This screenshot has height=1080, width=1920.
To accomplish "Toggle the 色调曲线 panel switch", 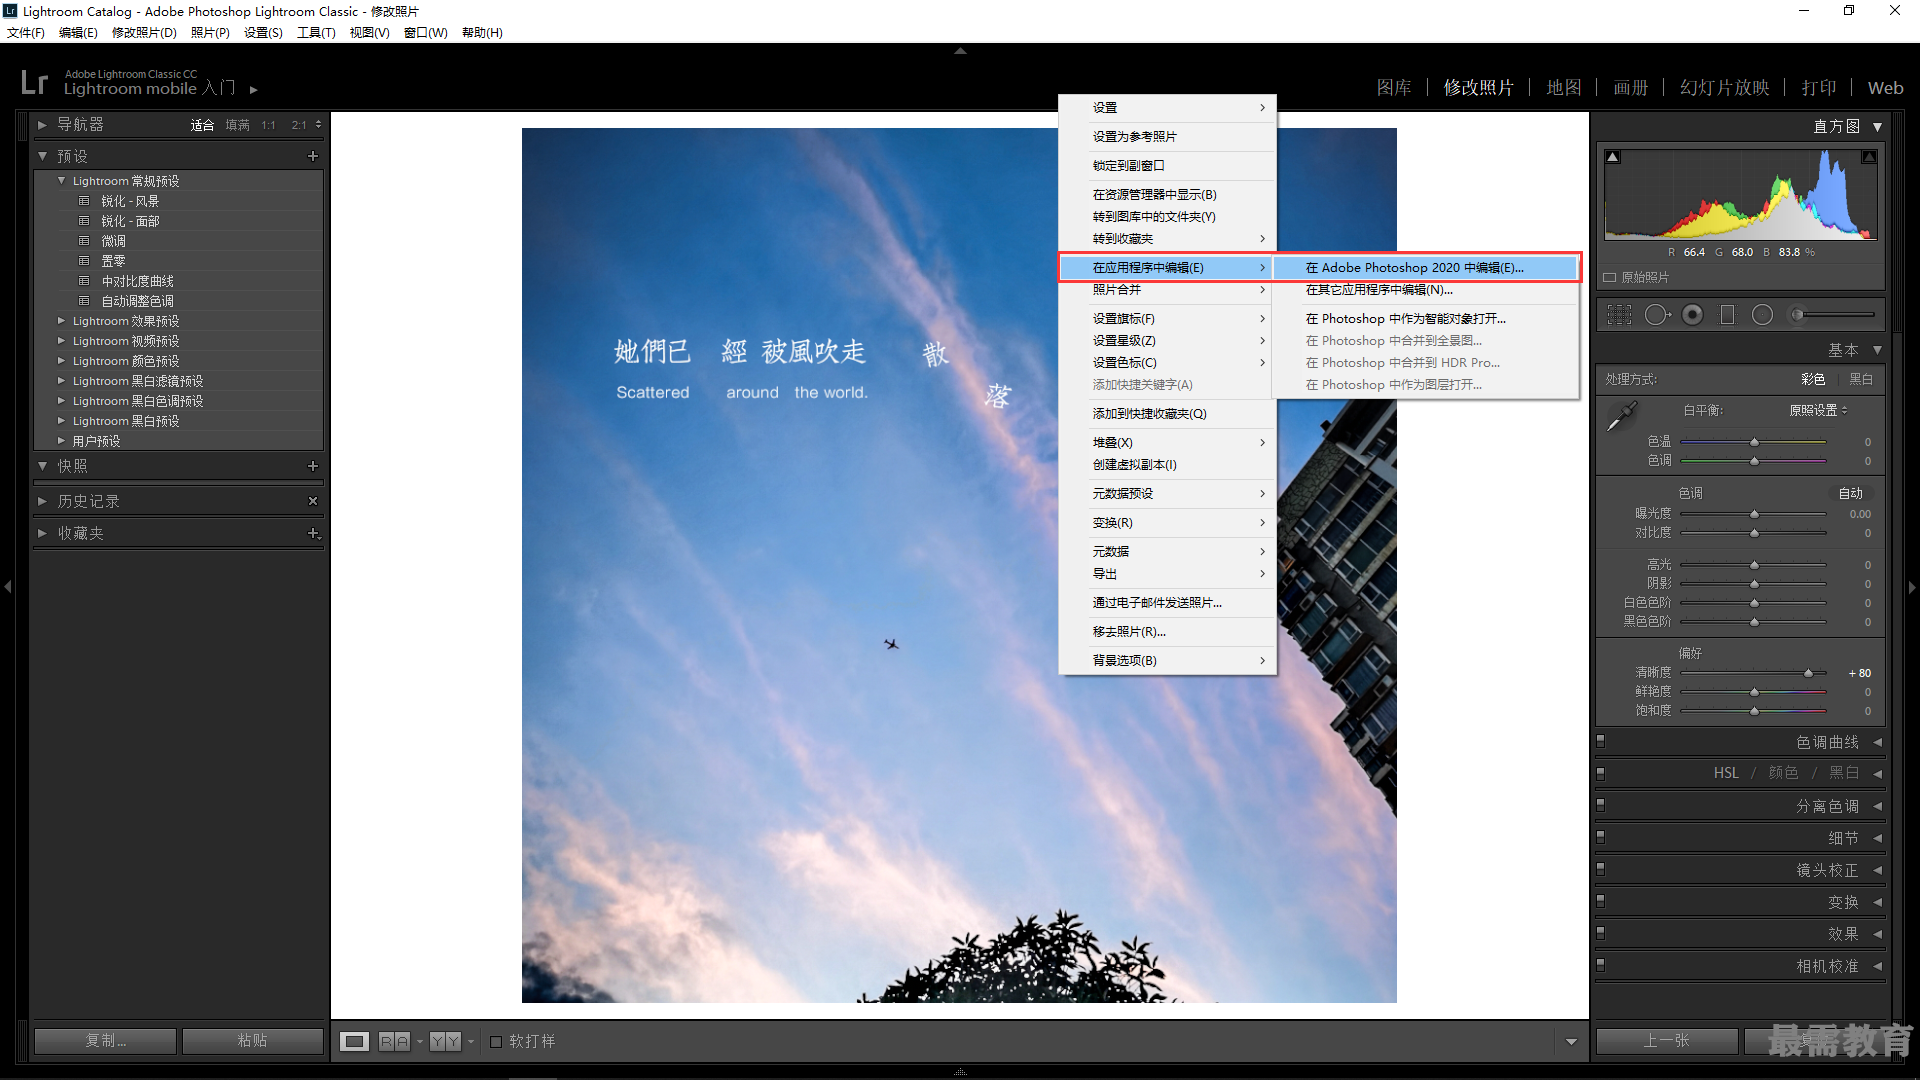I will pos(1600,742).
